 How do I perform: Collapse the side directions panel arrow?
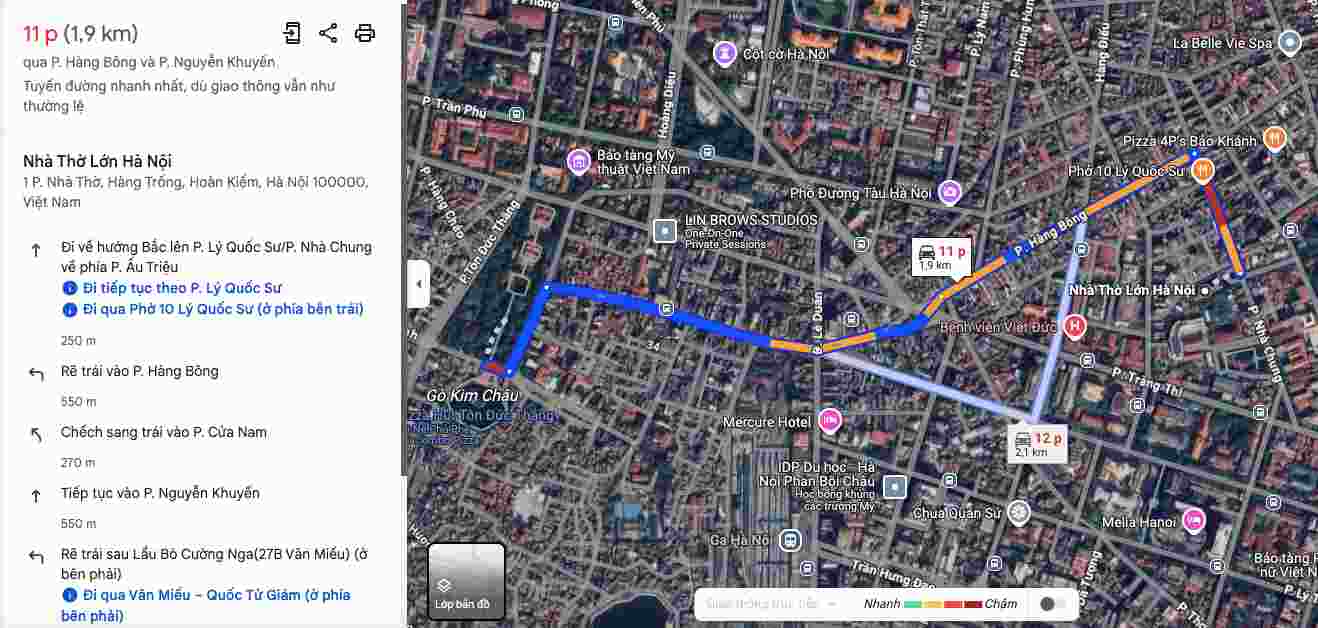click(419, 284)
